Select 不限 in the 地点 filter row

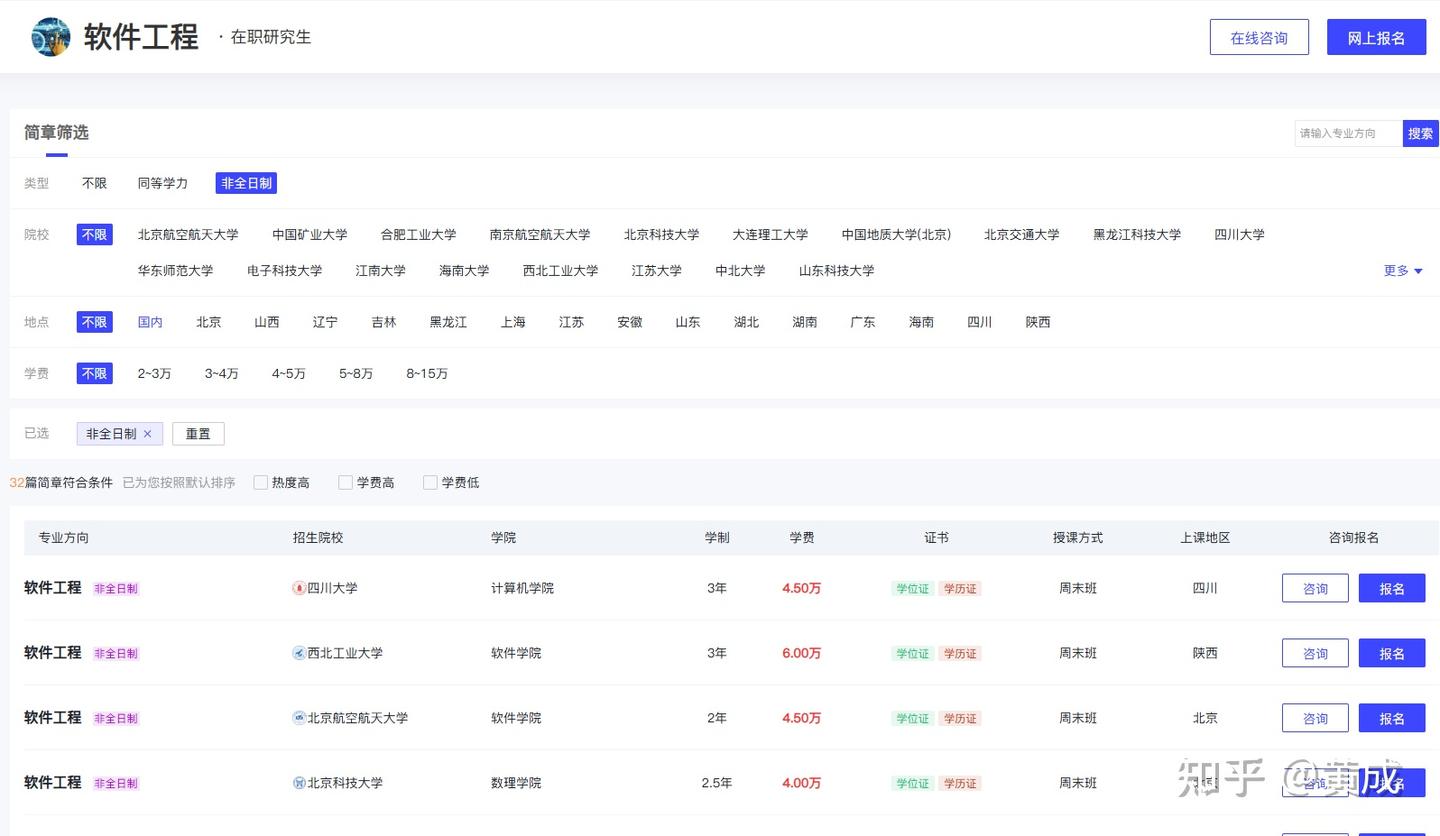pos(94,322)
